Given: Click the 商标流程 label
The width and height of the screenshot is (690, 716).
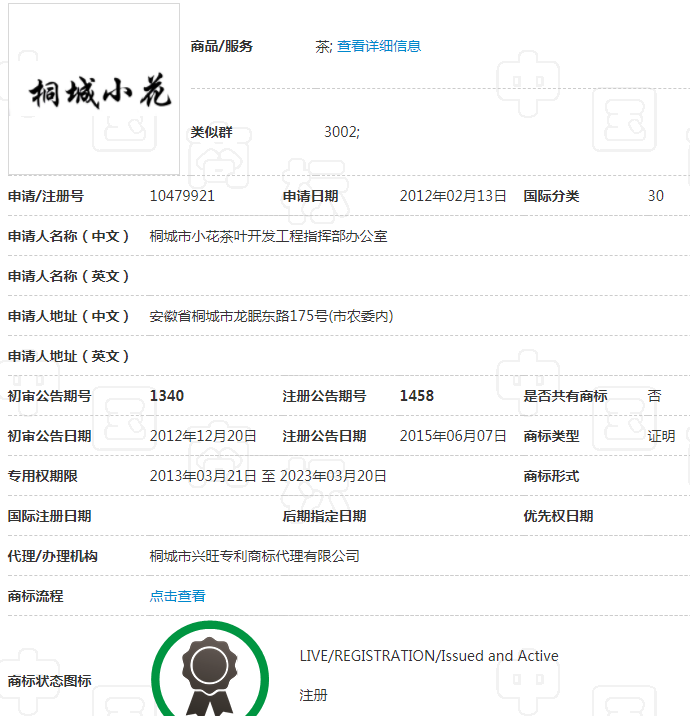Looking at the screenshot, I should tap(36, 596).
